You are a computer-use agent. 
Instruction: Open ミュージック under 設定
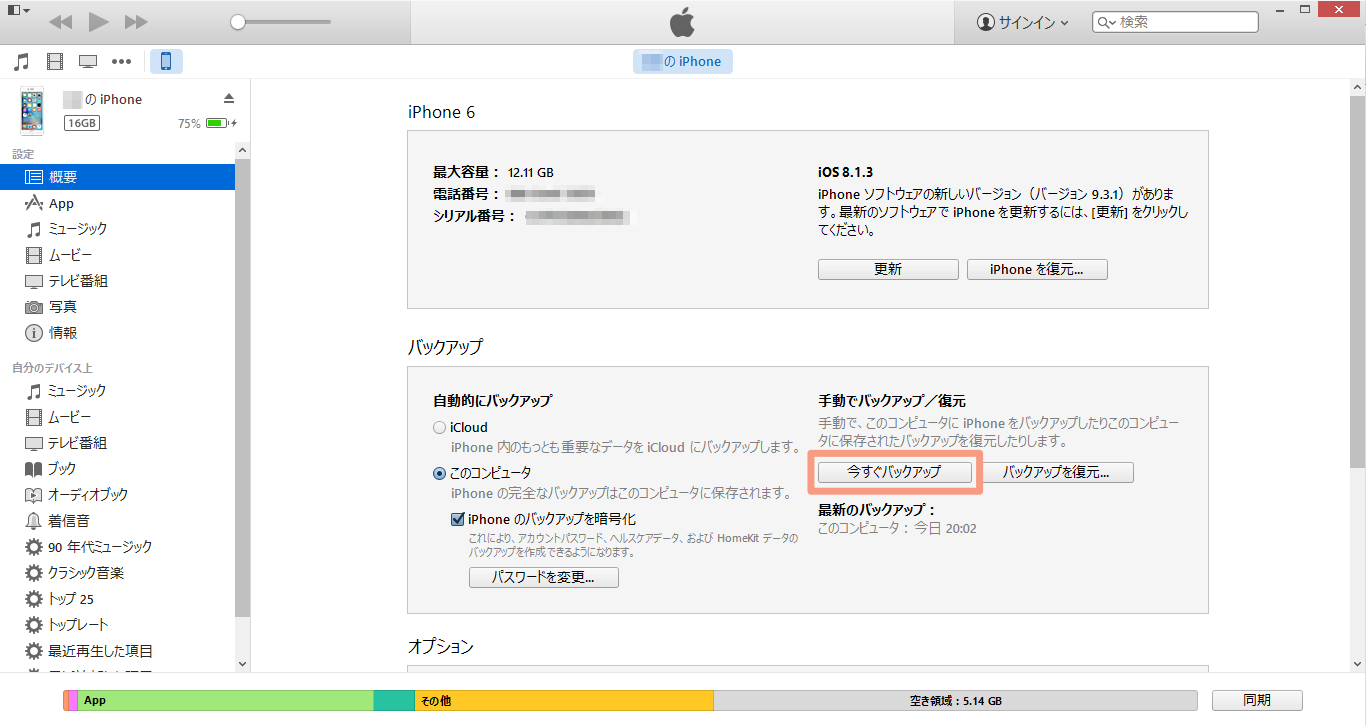tap(117, 229)
